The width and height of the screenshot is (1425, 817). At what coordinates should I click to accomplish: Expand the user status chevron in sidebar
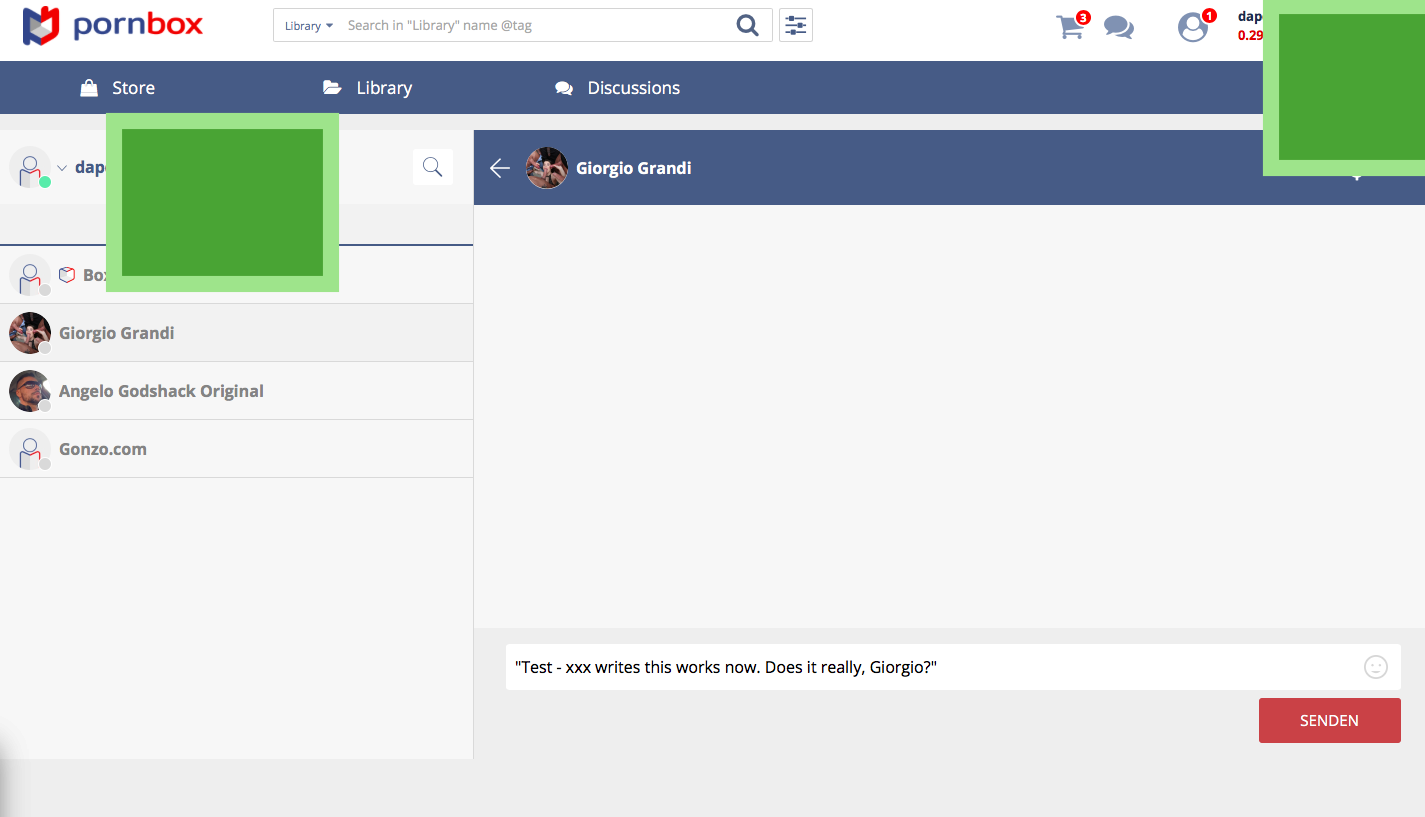(x=62, y=168)
